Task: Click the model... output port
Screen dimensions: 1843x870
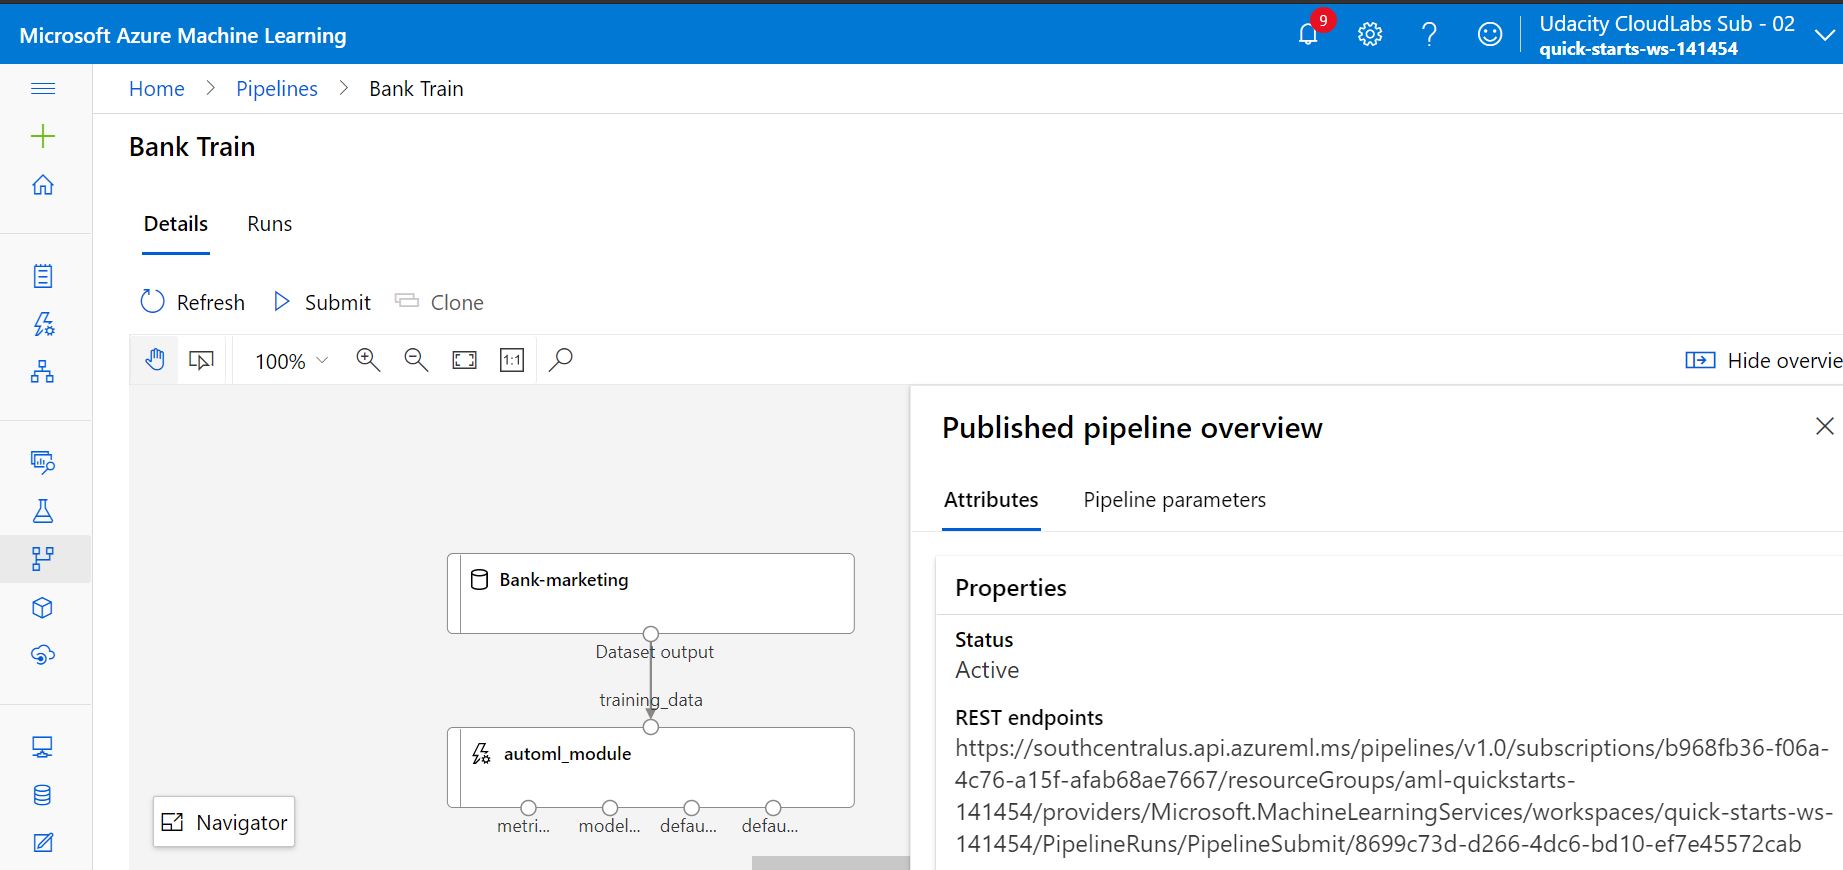Action: 610,808
